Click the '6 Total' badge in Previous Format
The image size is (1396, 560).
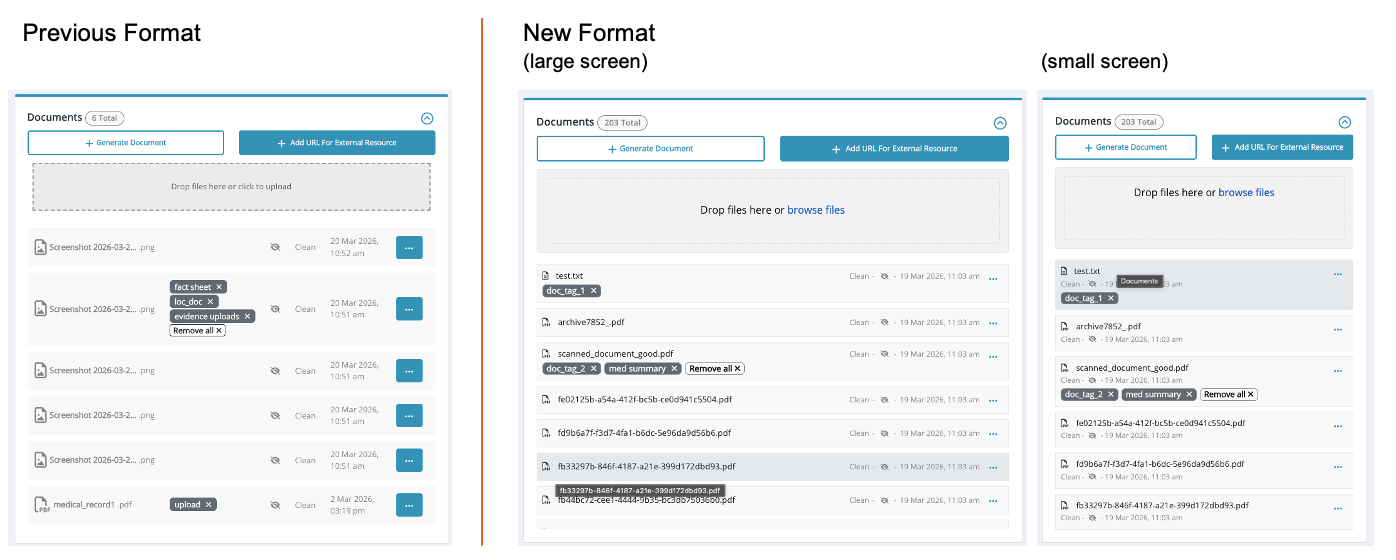[x=105, y=118]
